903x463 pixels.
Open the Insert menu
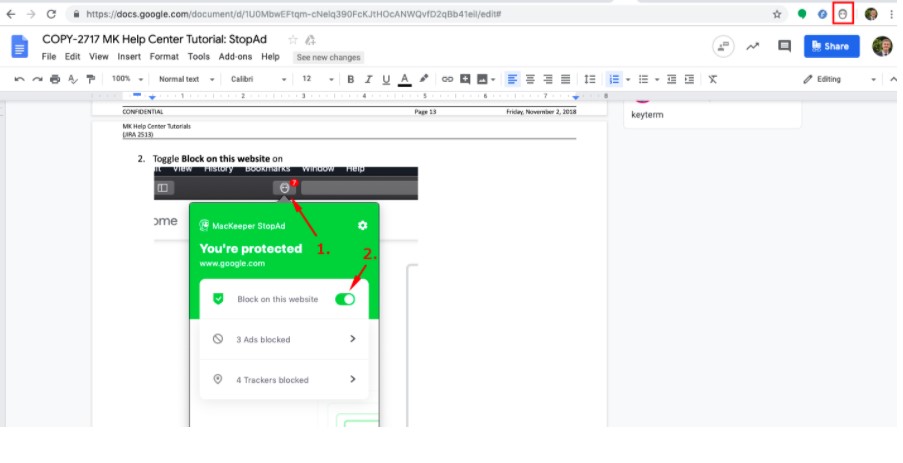129,56
